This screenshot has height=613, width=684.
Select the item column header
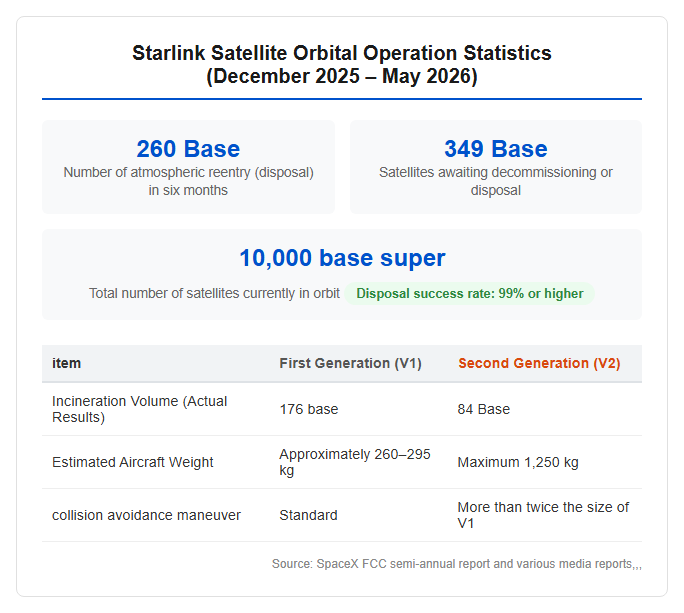tap(66, 363)
